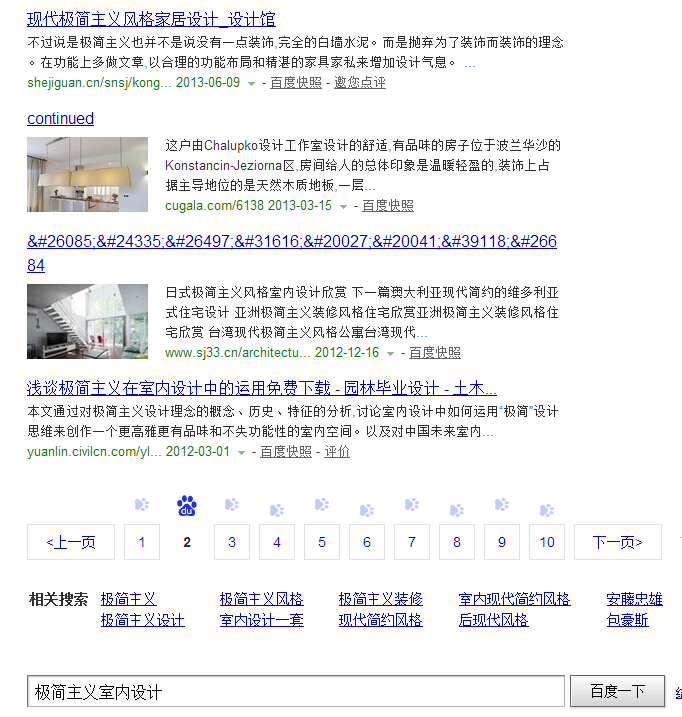Image resolution: width=682 pixels, height=717 pixels.
Task: Expand the dropdown arrow after sj33.cn date
Action: click(x=390, y=353)
